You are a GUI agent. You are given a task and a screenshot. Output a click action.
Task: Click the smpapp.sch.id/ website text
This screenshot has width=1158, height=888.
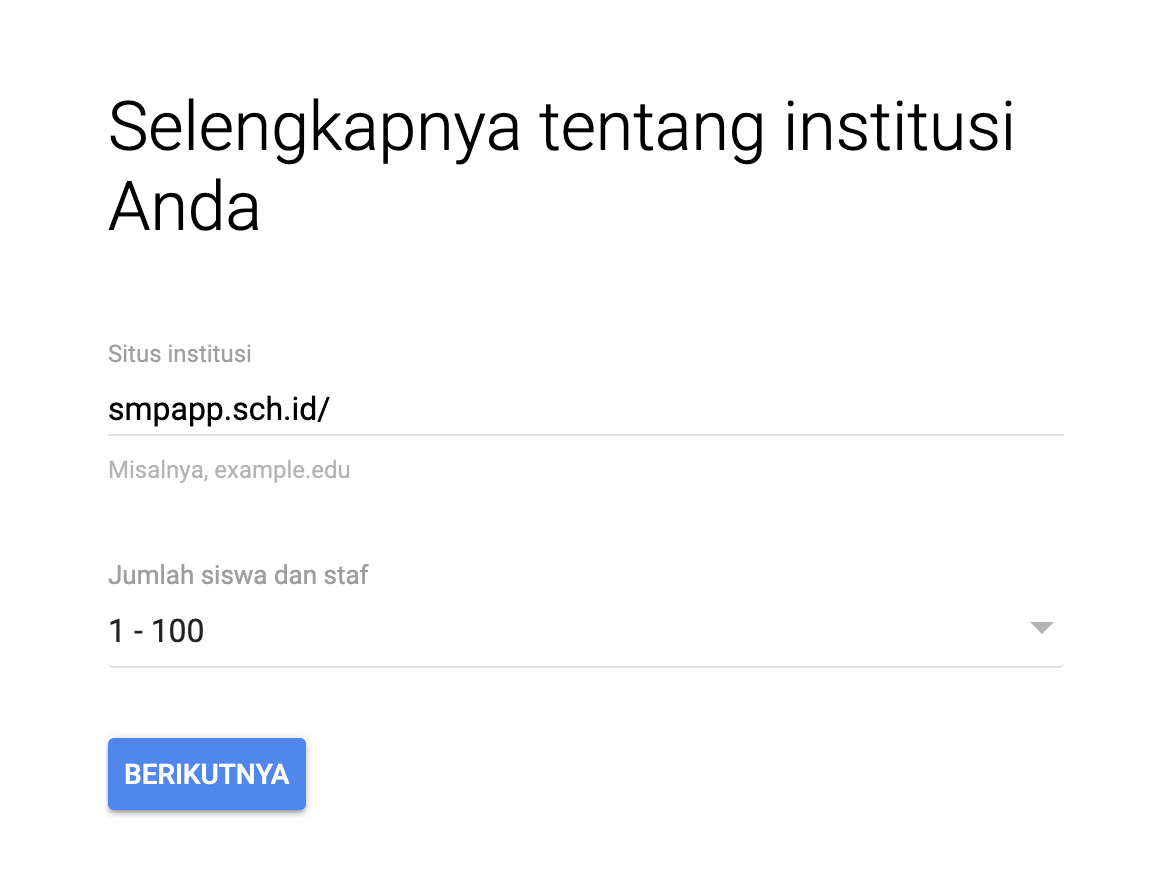219,408
